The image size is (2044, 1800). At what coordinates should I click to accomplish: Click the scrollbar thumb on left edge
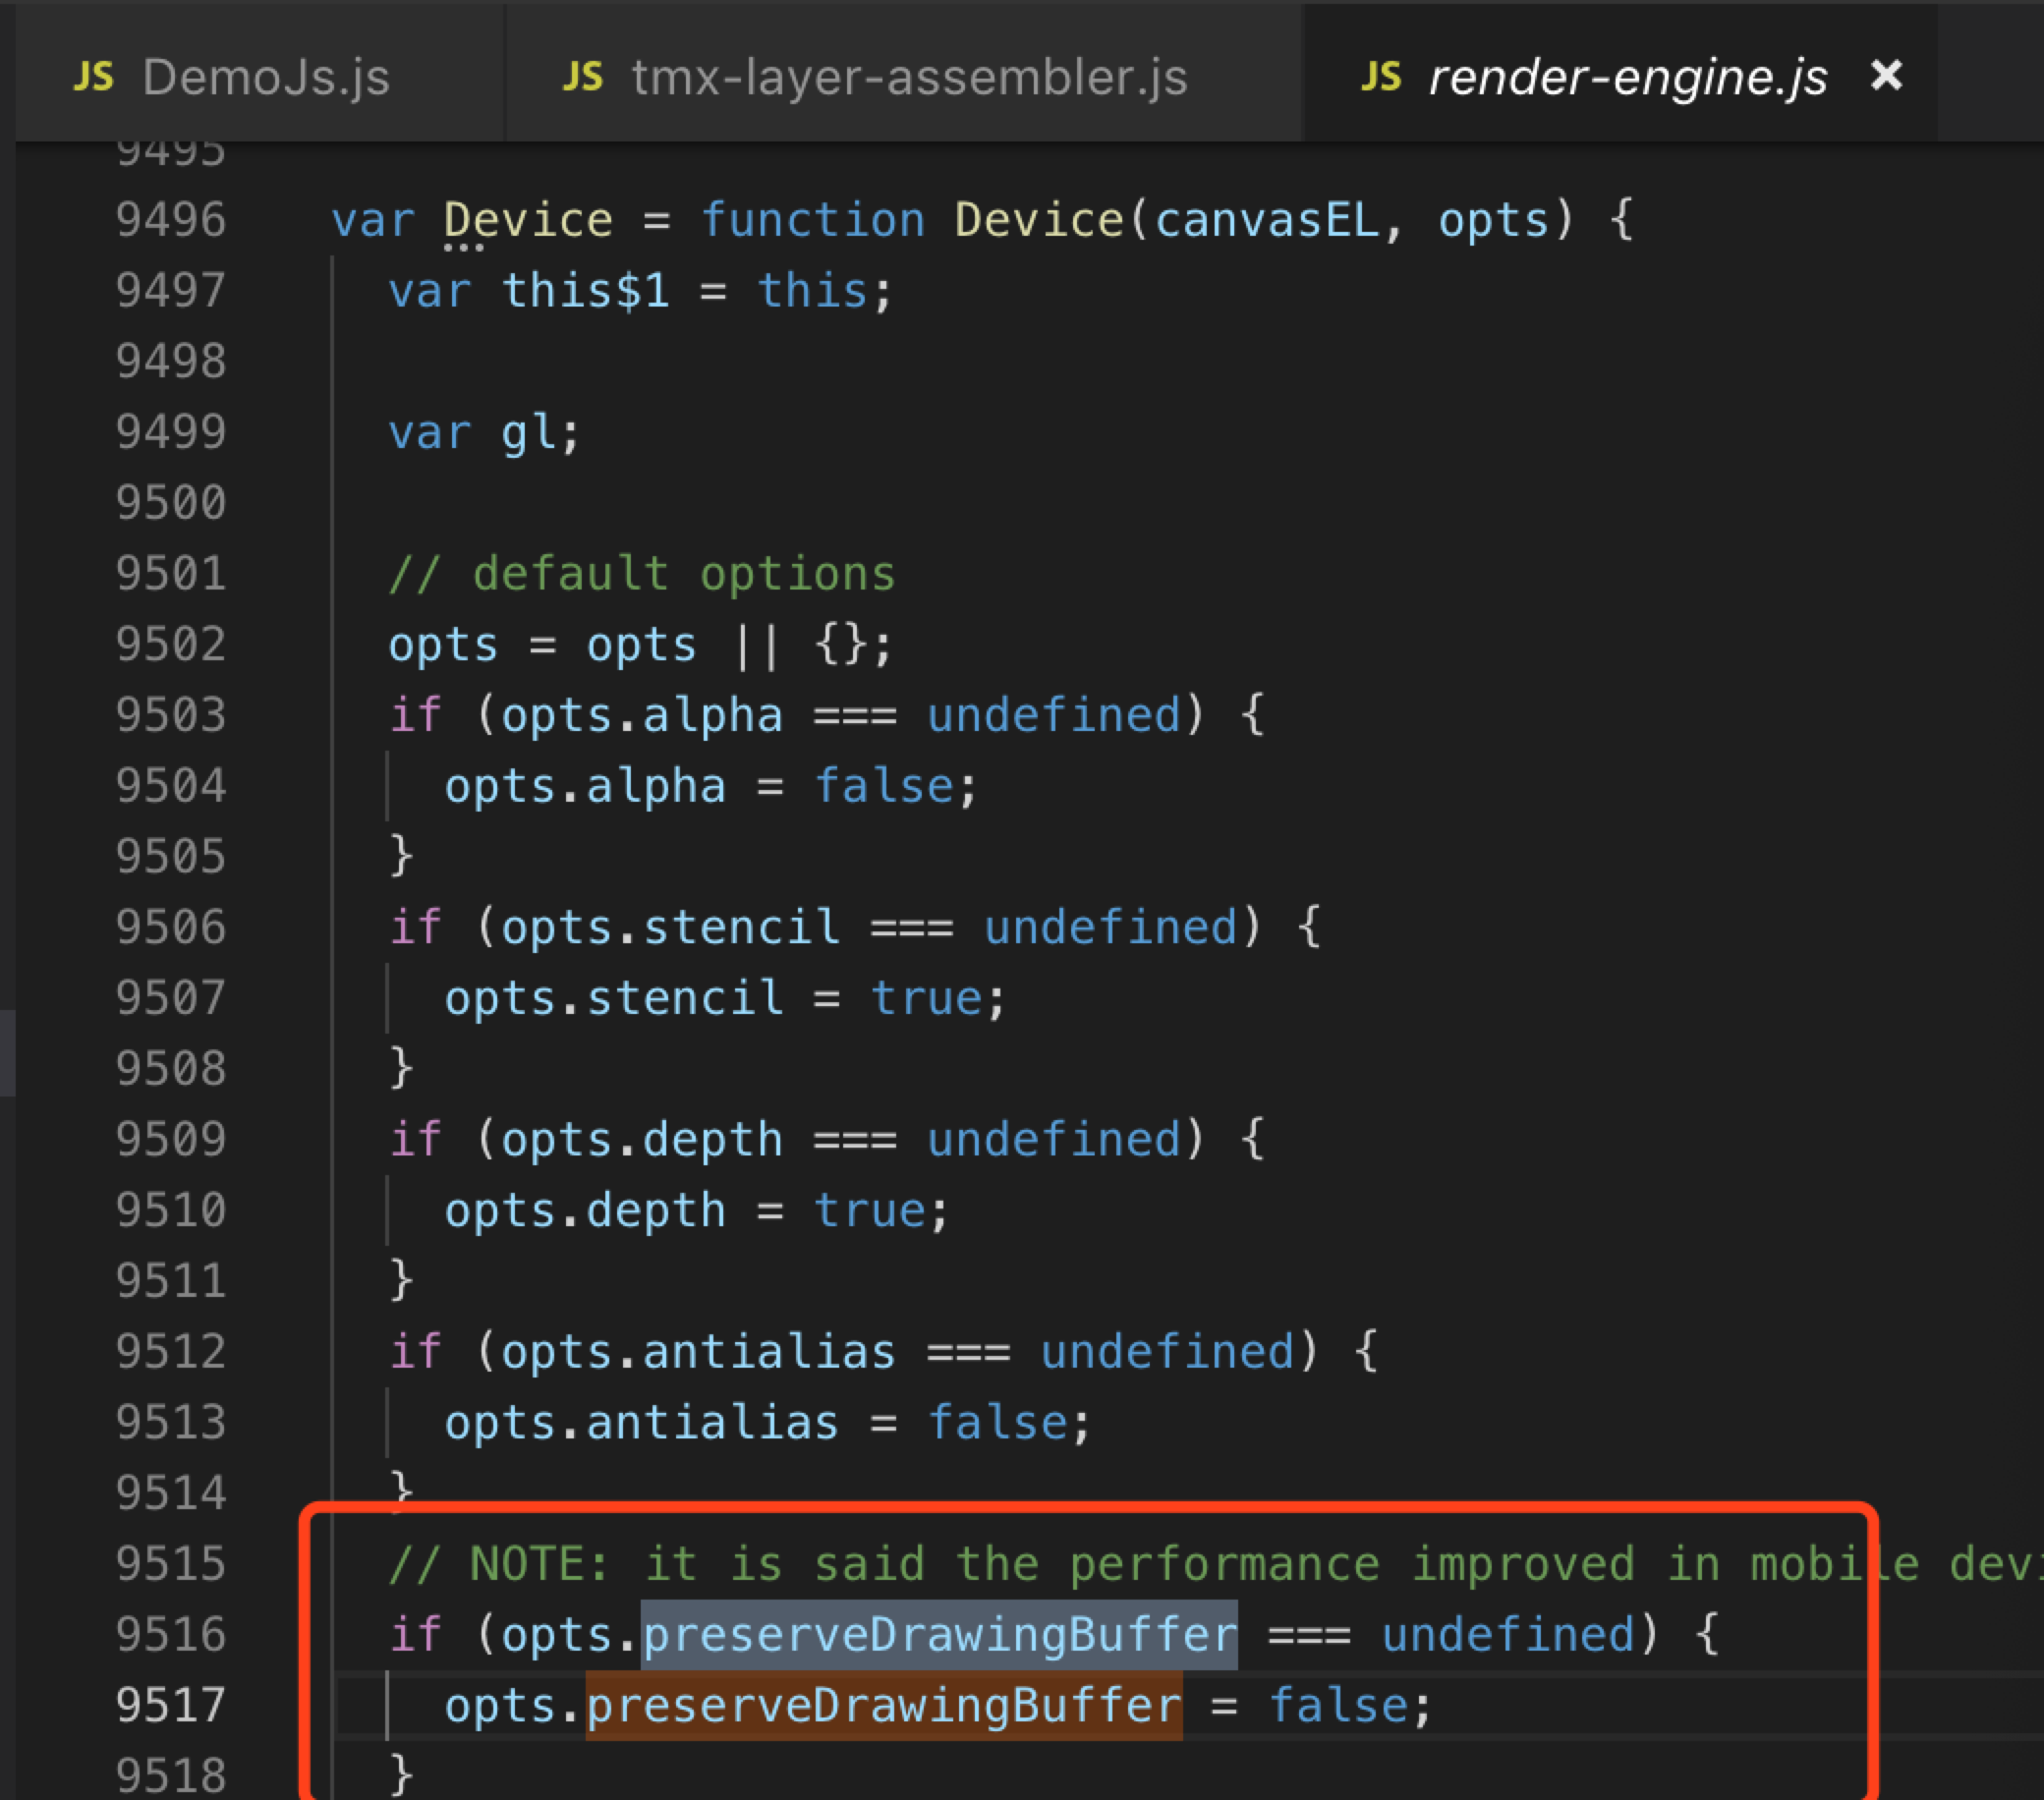(x=7, y=1052)
